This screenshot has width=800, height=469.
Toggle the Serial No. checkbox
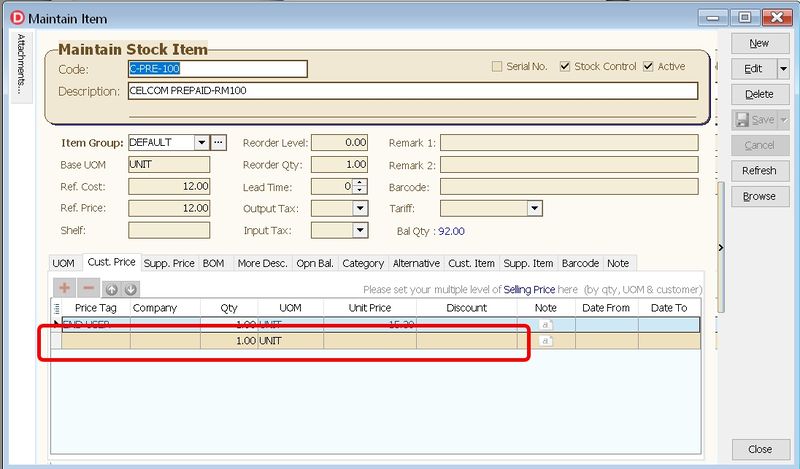pyautogui.click(x=497, y=67)
